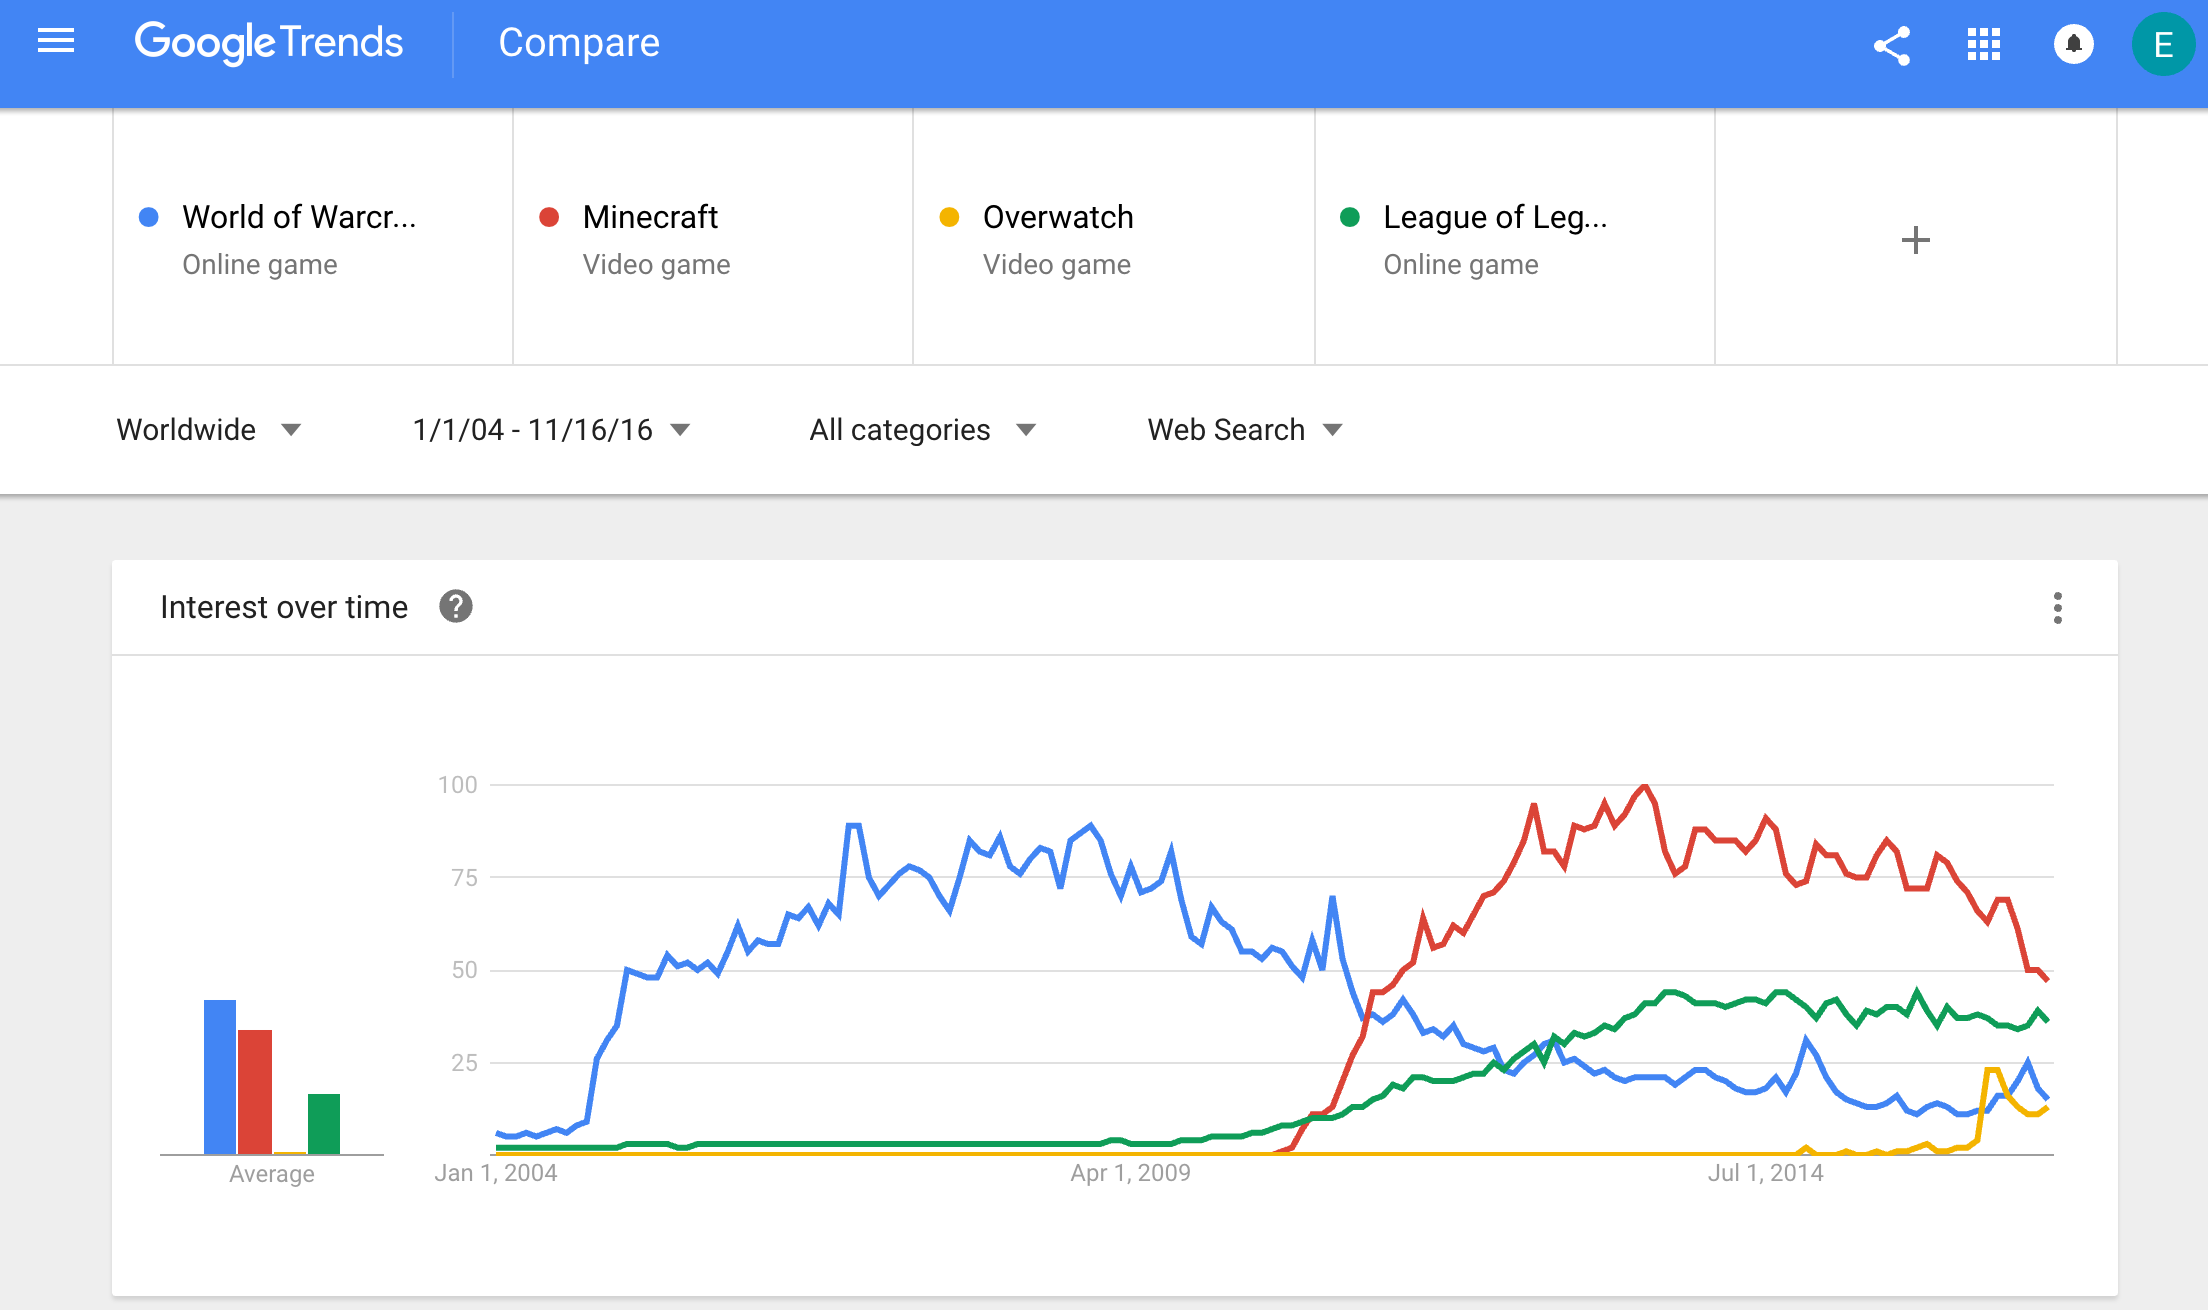This screenshot has height=1310, width=2208.
Task: Click the Google Trends logo
Action: click(268, 43)
